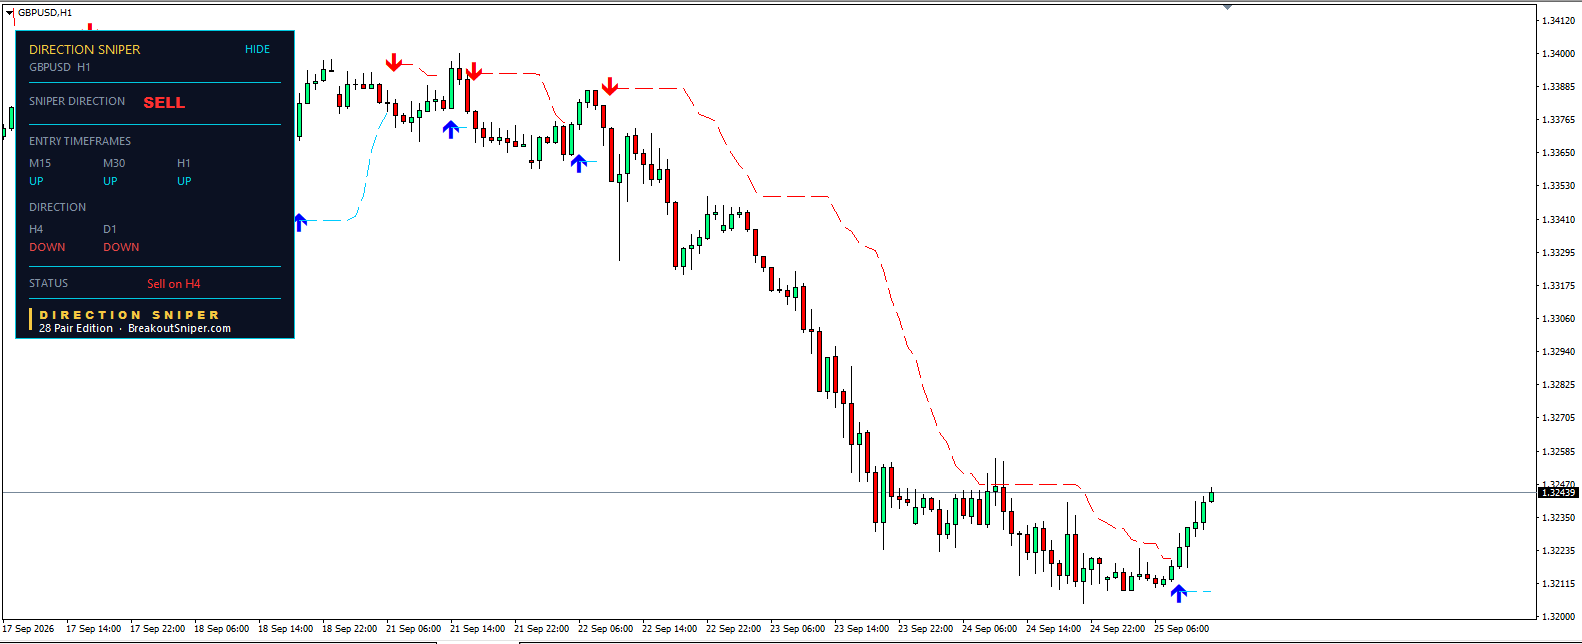
Task: Click the 28 Pair Edition text
Action: coord(76,328)
